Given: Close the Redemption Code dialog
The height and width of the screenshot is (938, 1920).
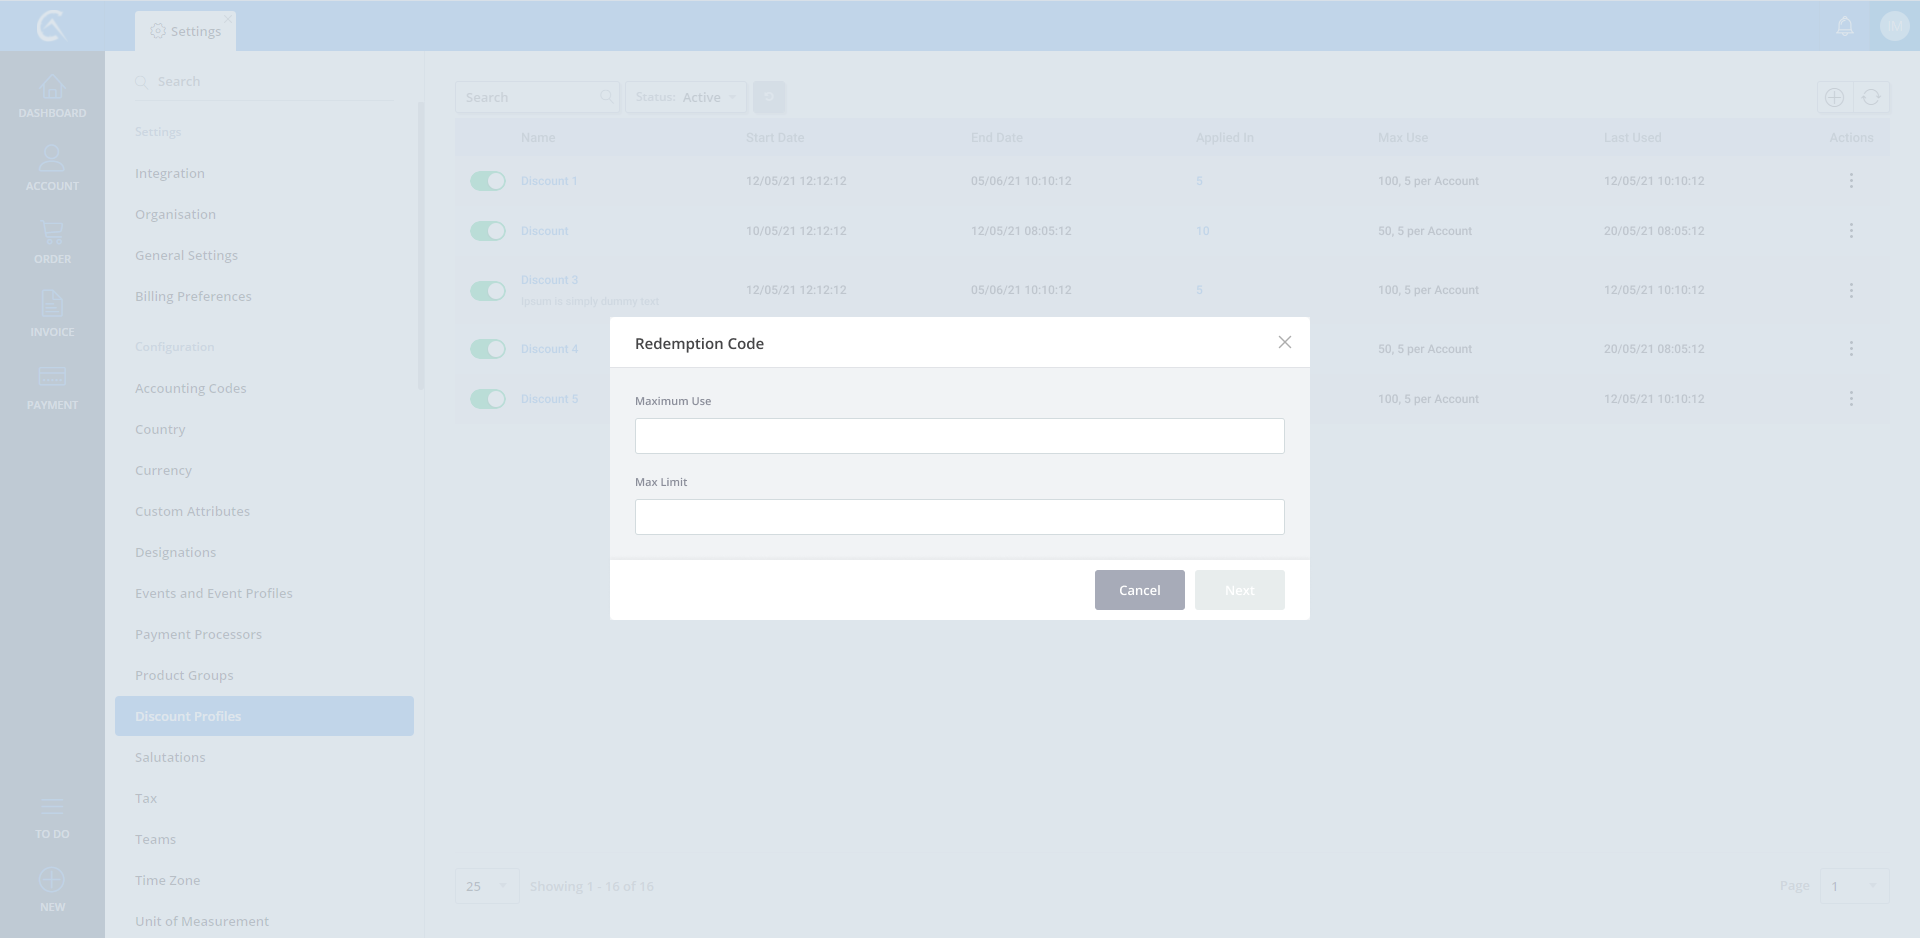Looking at the screenshot, I should 1284,342.
